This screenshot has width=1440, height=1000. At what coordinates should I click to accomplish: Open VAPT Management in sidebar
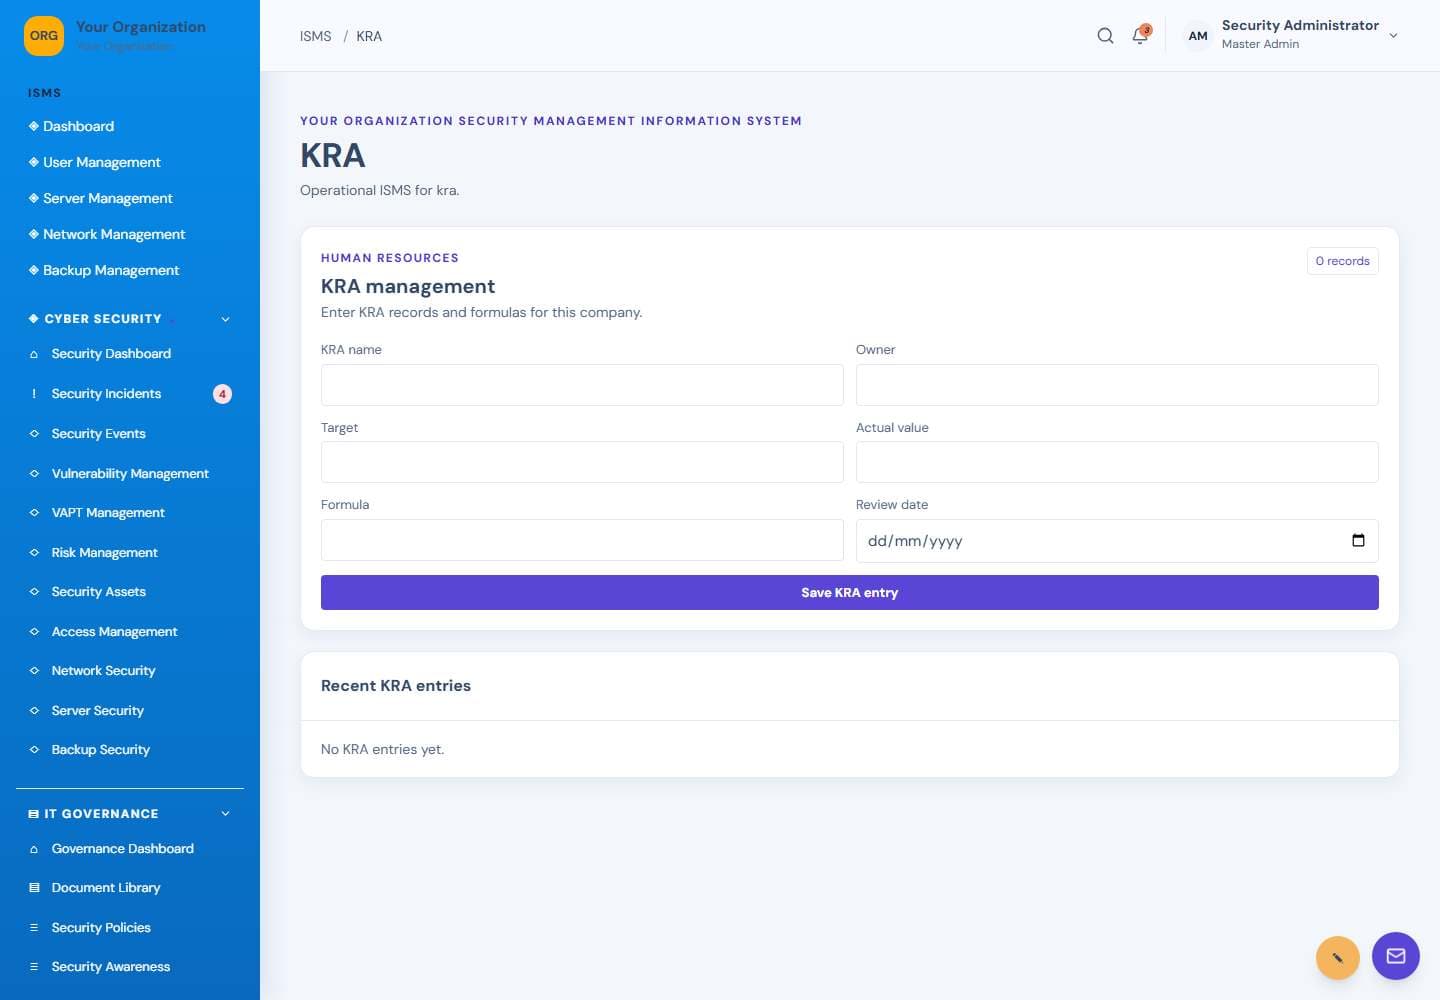point(108,513)
